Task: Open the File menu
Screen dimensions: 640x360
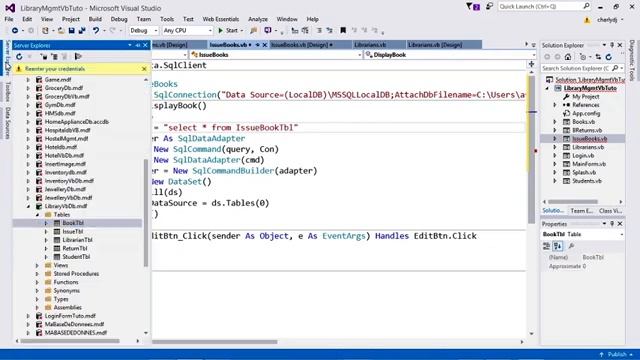Action: click(x=9, y=19)
